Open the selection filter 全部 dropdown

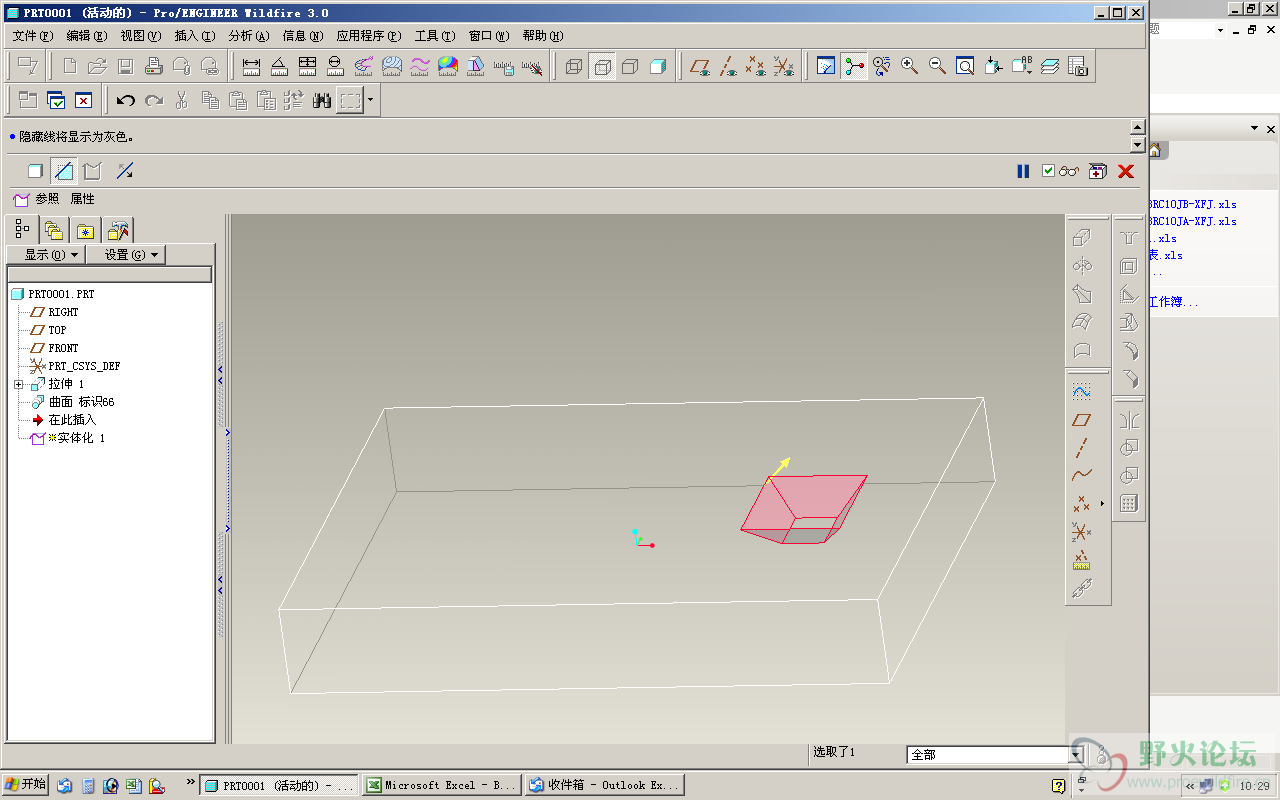click(x=1077, y=755)
